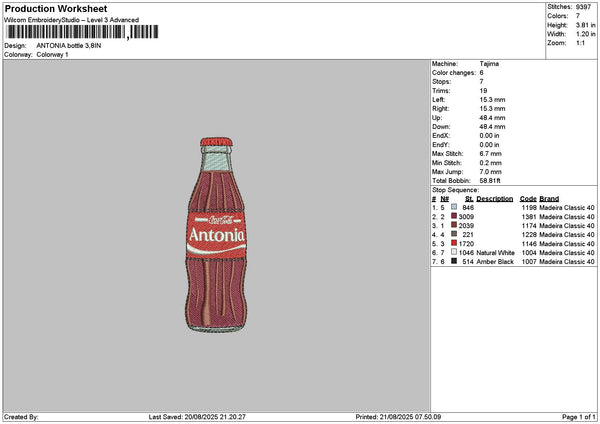The height and width of the screenshot is (424, 600).
Task: Click the Description column header
Action: (x=495, y=199)
